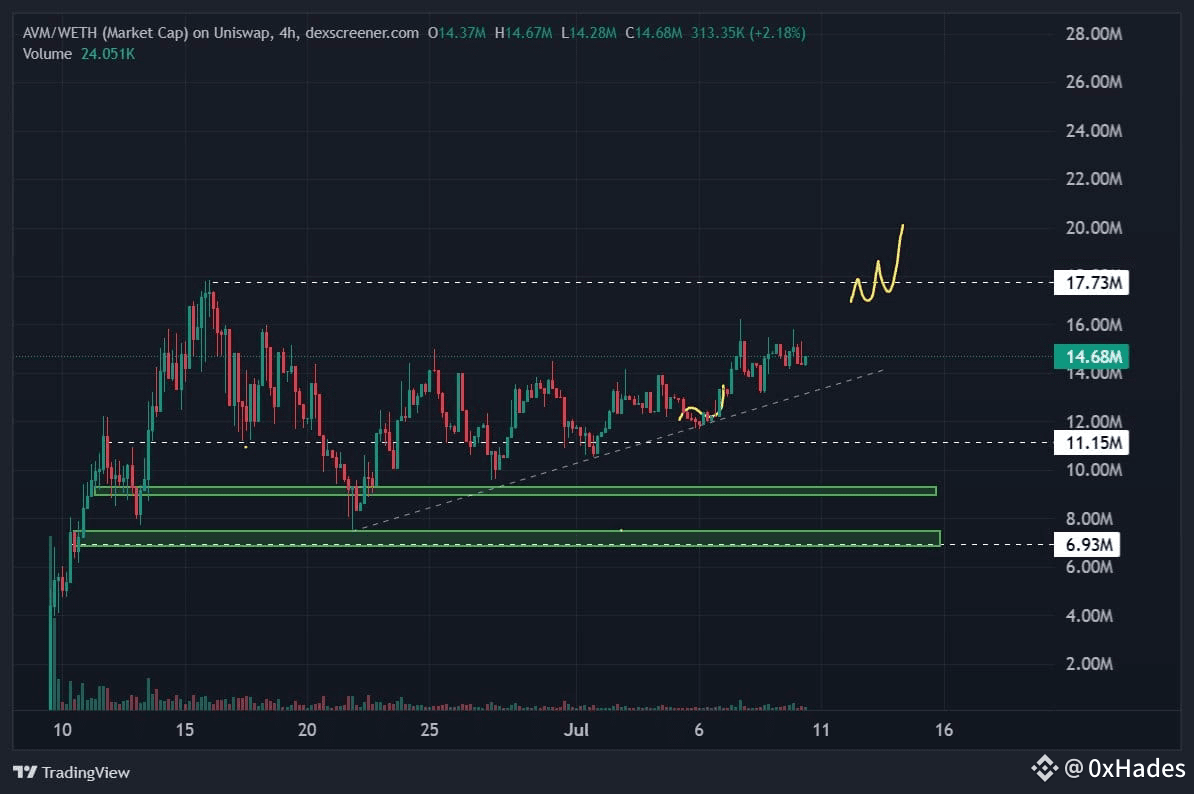Image resolution: width=1194 pixels, height=794 pixels.
Task: Click the 15 date label on time axis
Action: tap(184, 730)
